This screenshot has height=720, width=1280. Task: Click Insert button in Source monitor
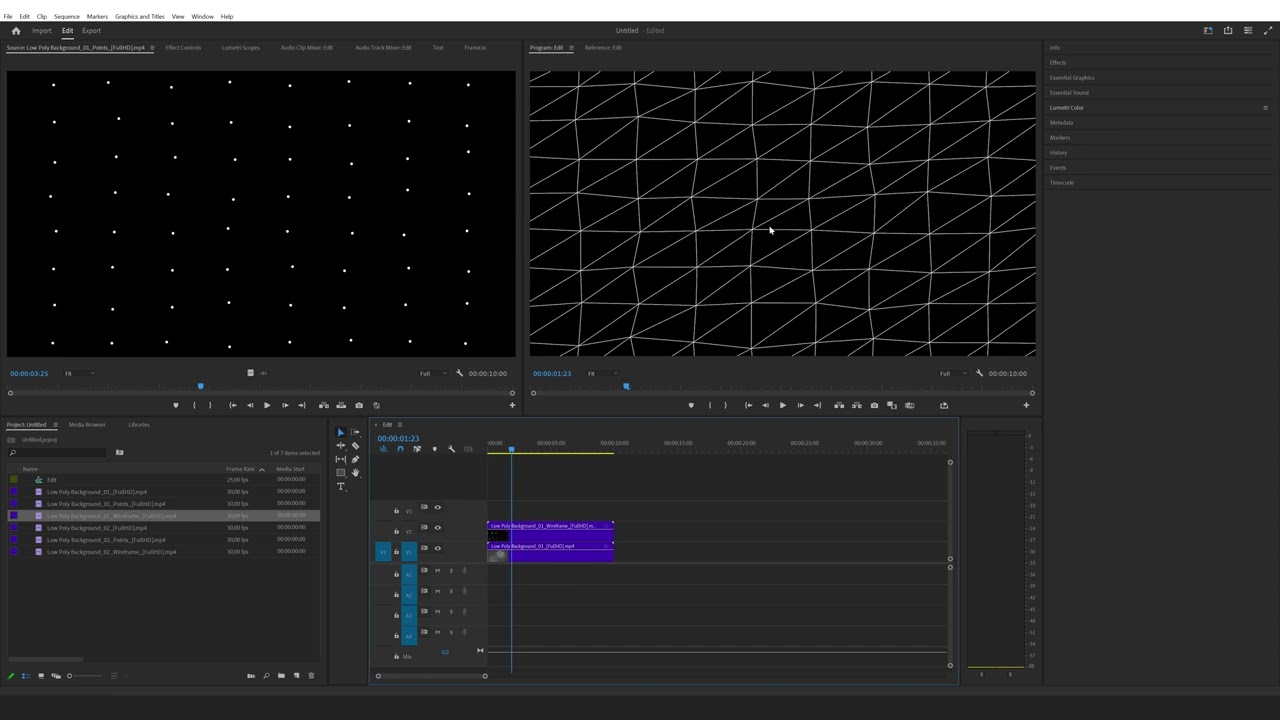pyautogui.click(x=323, y=405)
